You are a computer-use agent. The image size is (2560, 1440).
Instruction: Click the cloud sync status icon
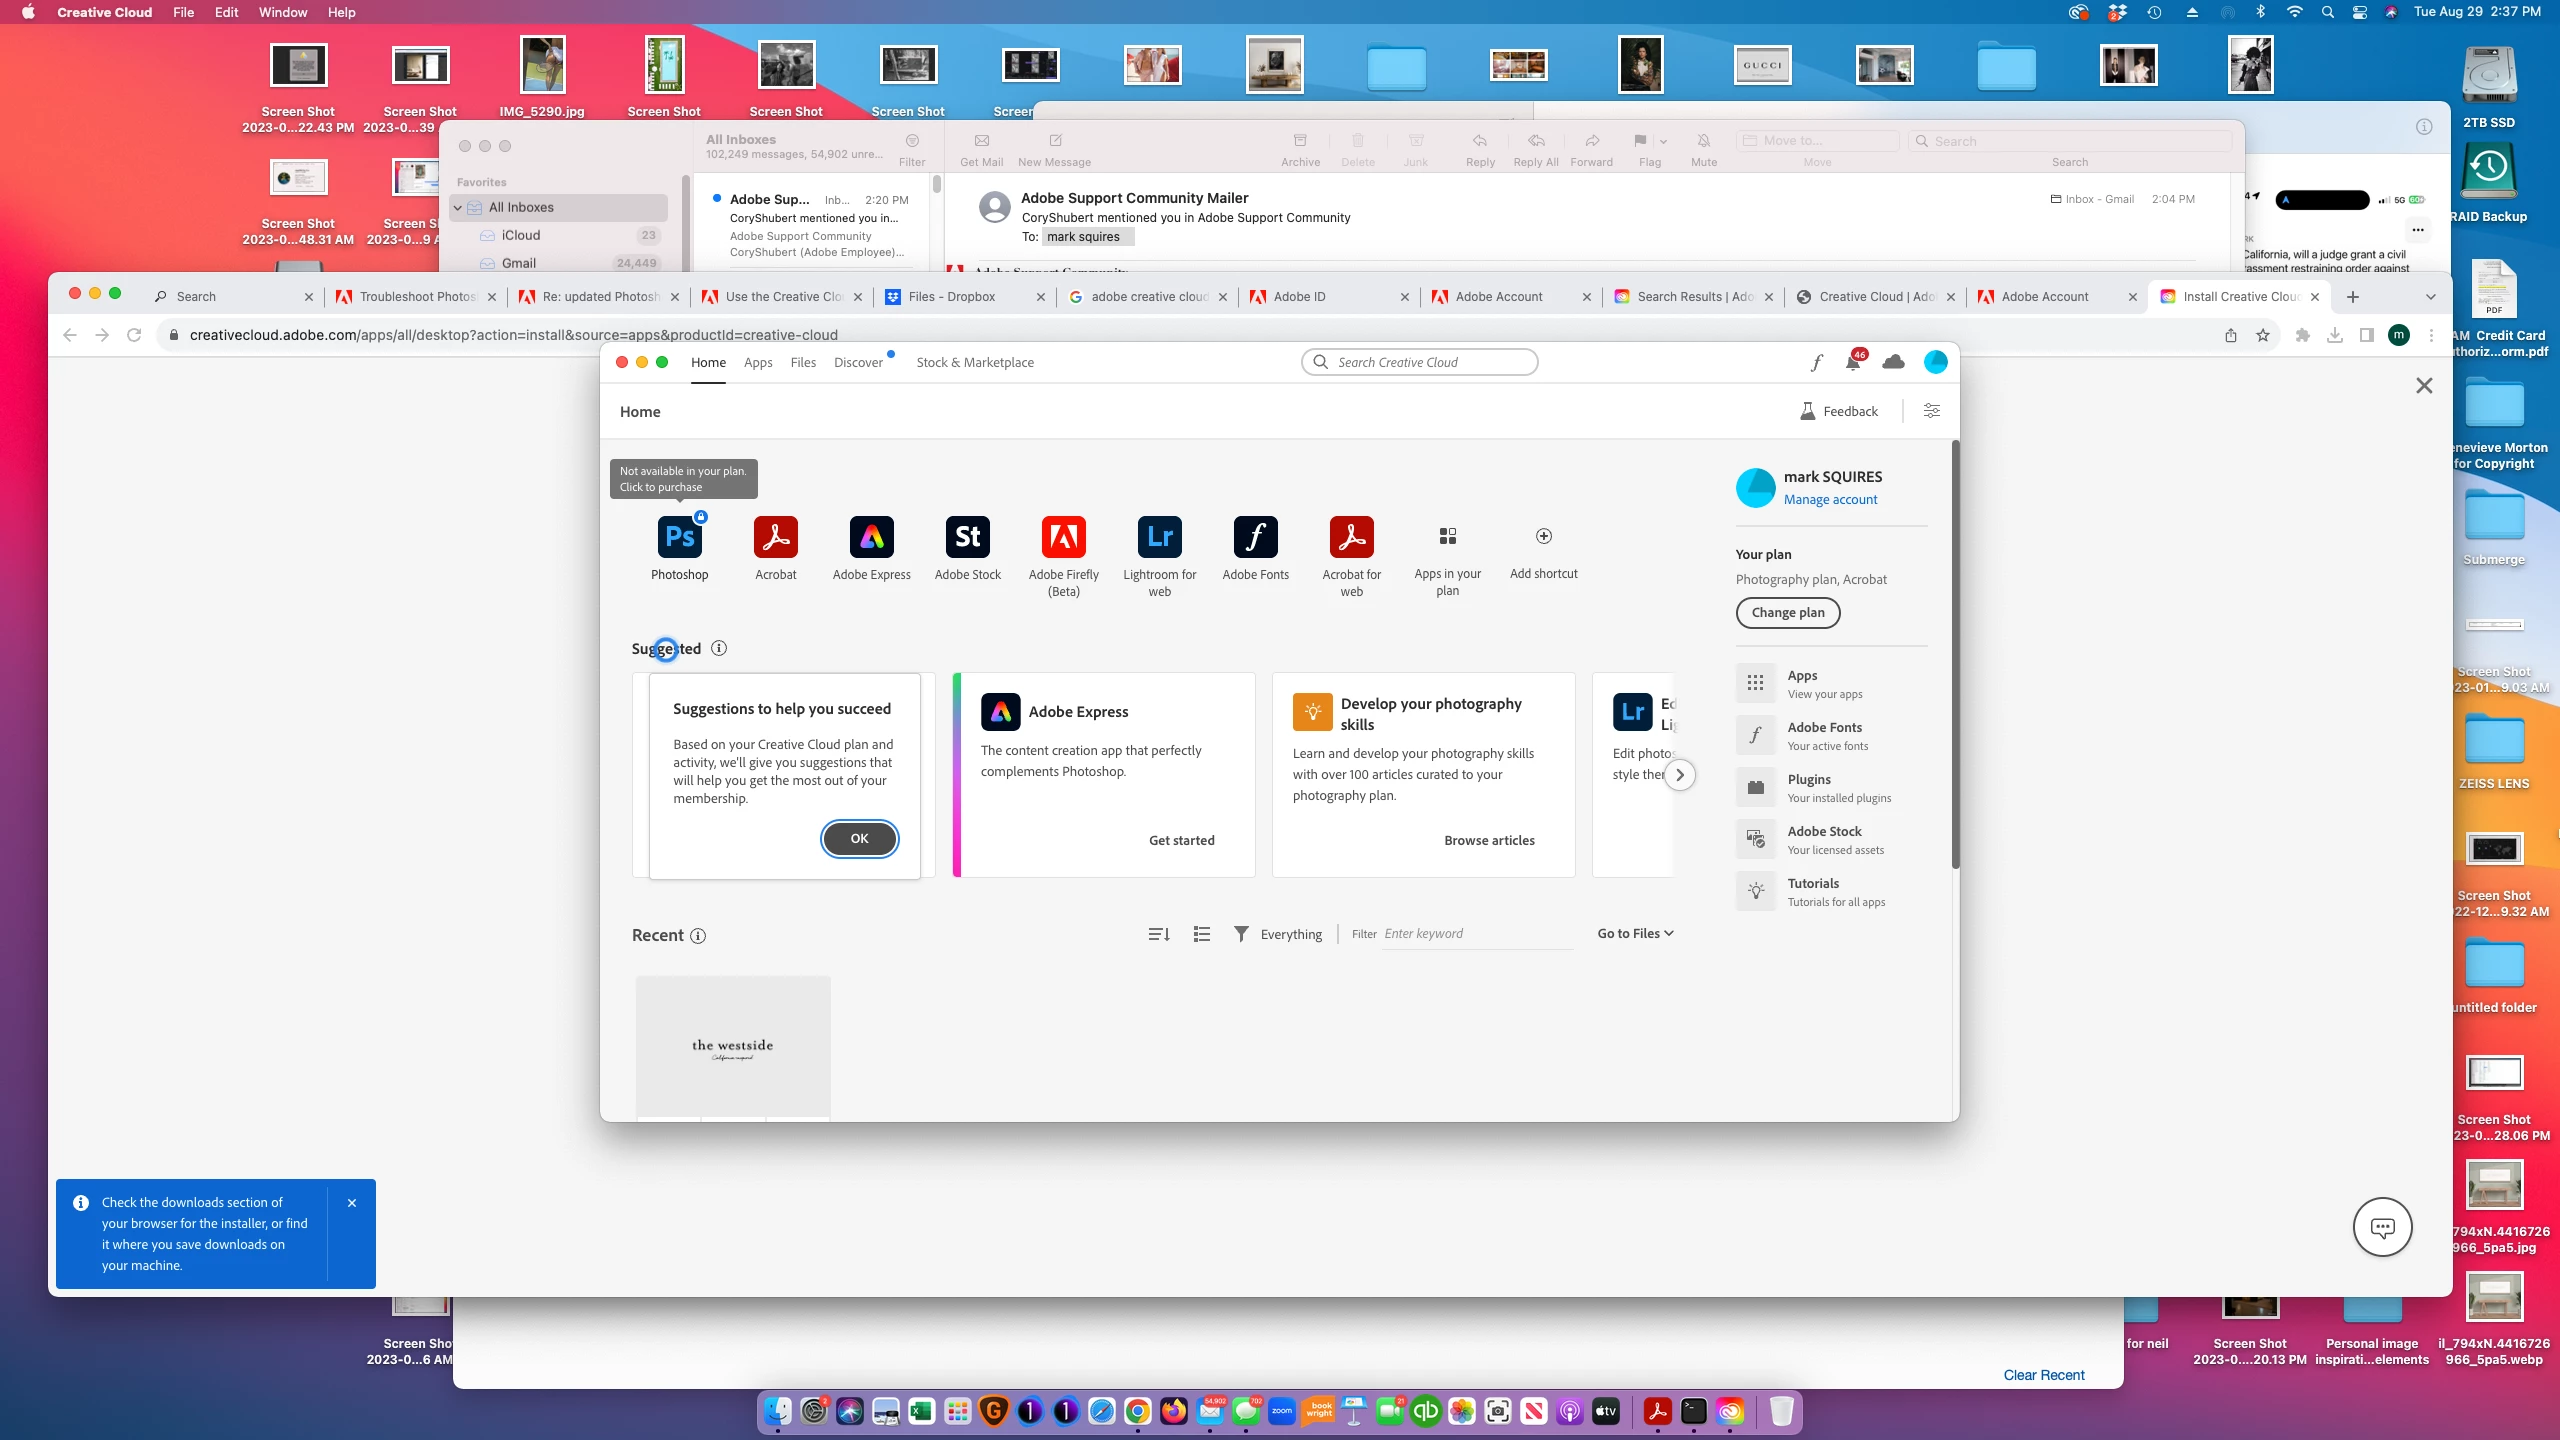tap(1893, 362)
